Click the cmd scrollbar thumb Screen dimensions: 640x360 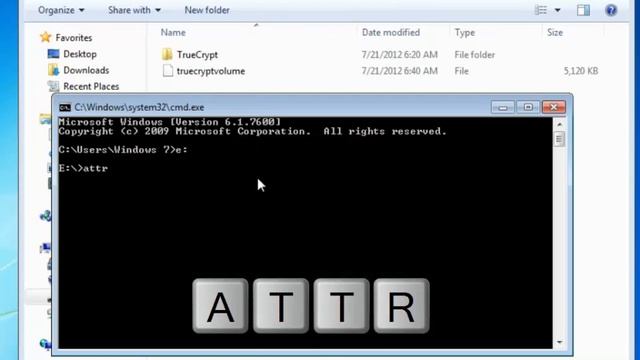click(560, 139)
